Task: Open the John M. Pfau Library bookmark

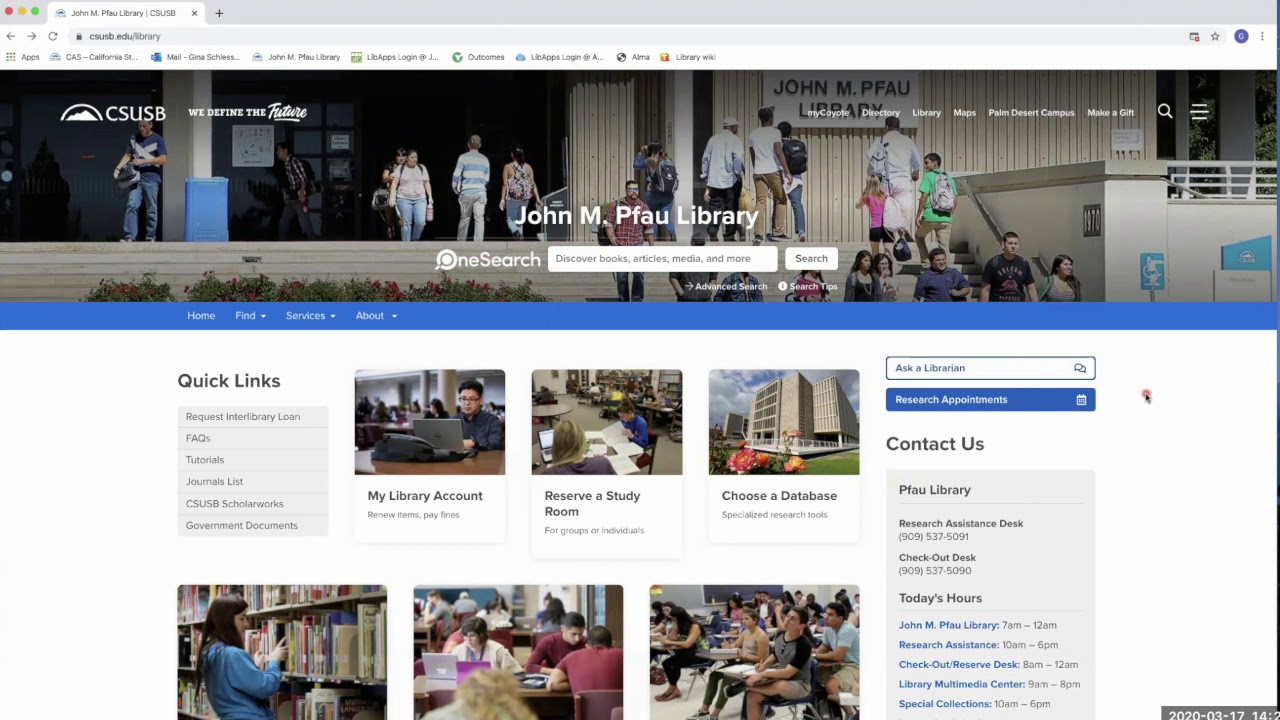Action: pos(296,57)
